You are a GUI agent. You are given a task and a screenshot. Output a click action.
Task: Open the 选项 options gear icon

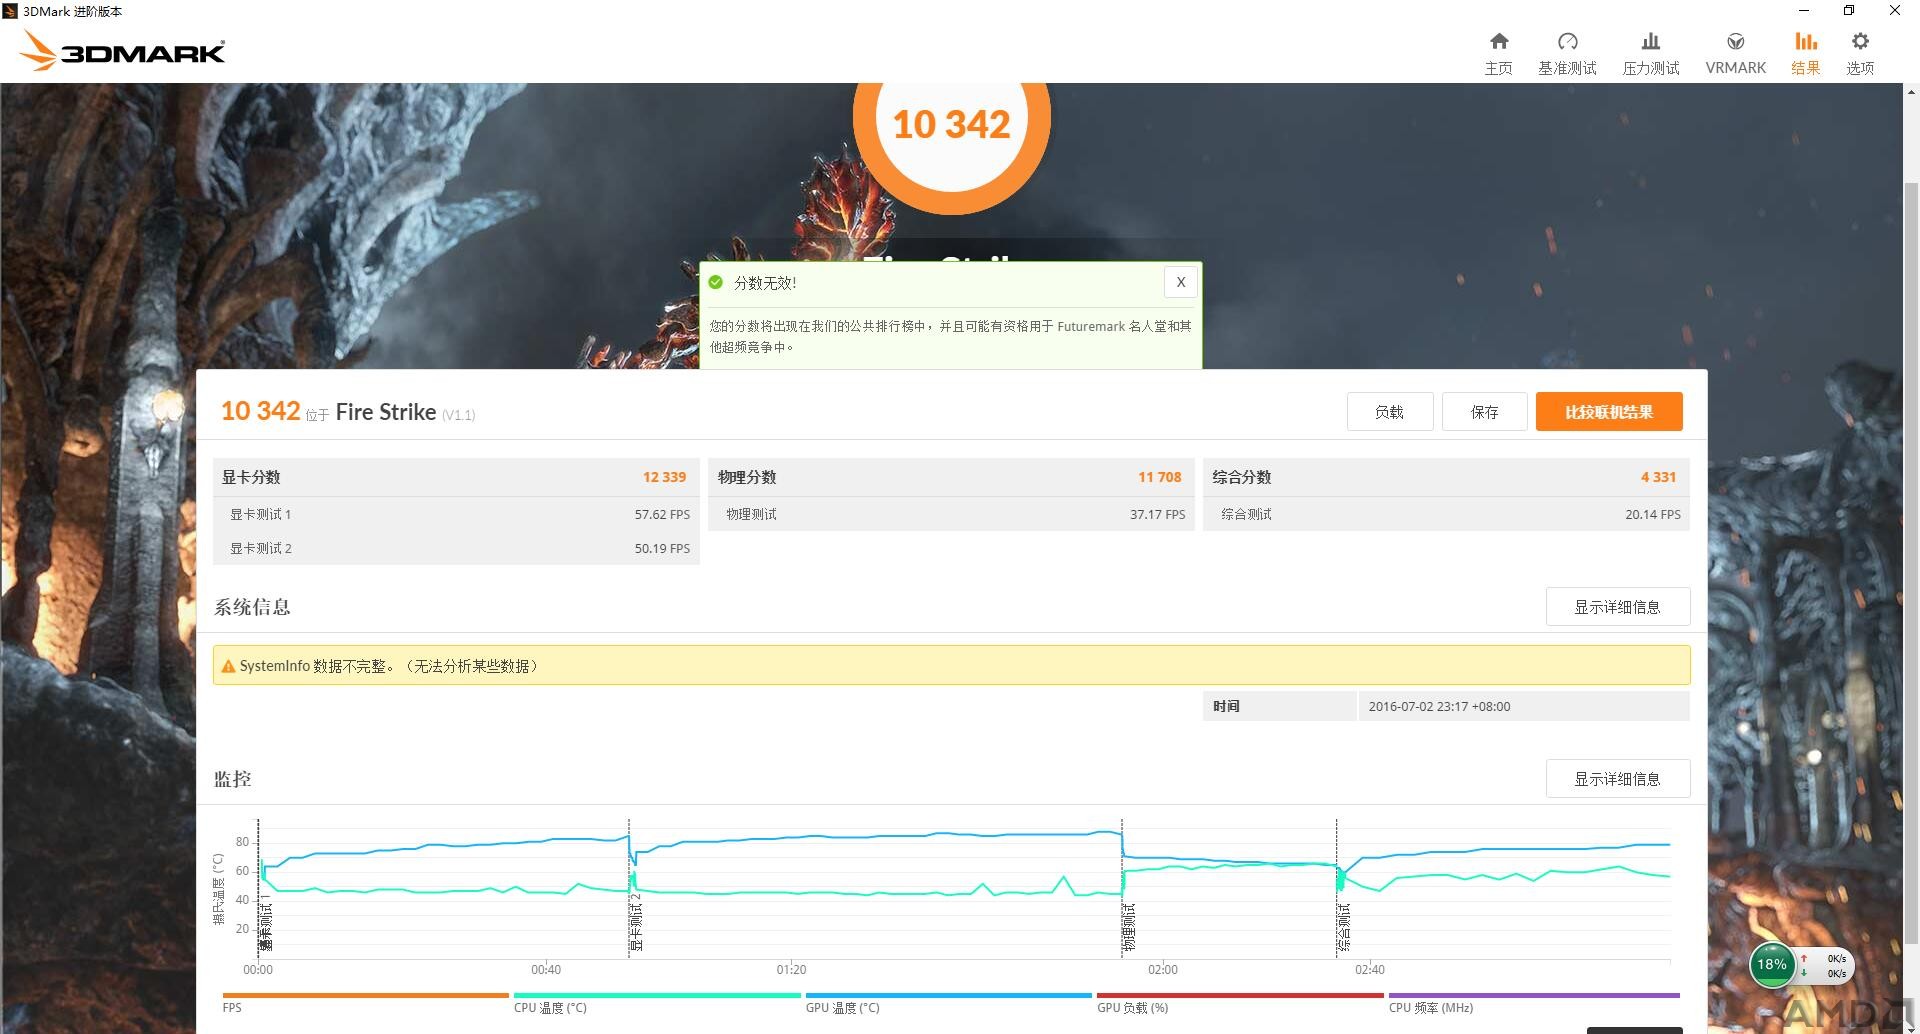coord(1859,41)
